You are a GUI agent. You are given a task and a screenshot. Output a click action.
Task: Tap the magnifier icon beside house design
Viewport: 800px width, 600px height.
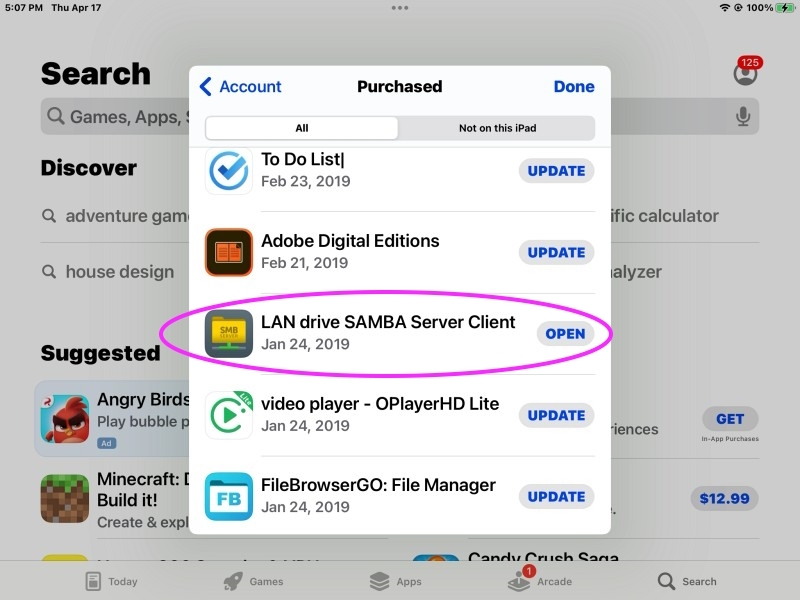pyautogui.click(x=49, y=271)
